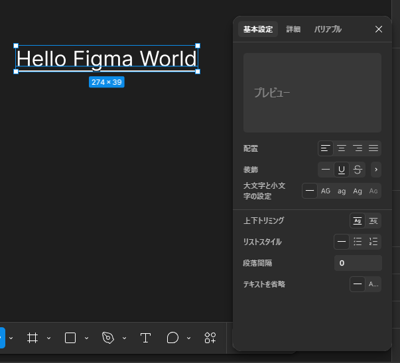
Task: Select the Frame tool in the bottom toolbar
Action: 32,338
